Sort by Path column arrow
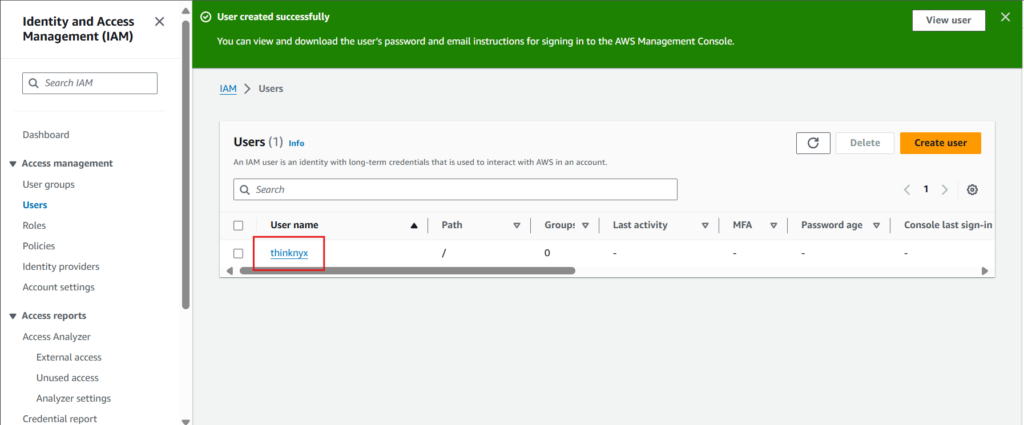Screen dimensions: 1024x425 pos(517,226)
